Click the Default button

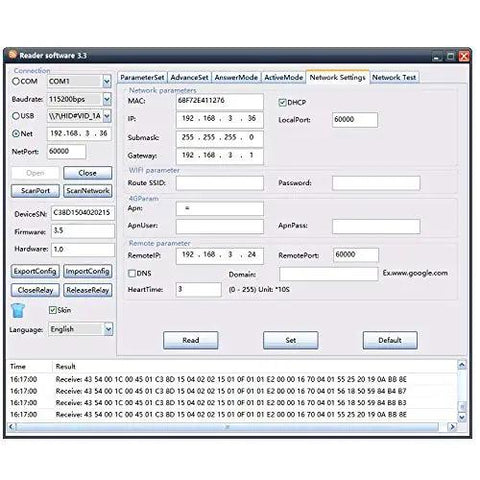[x=390, y=340]
